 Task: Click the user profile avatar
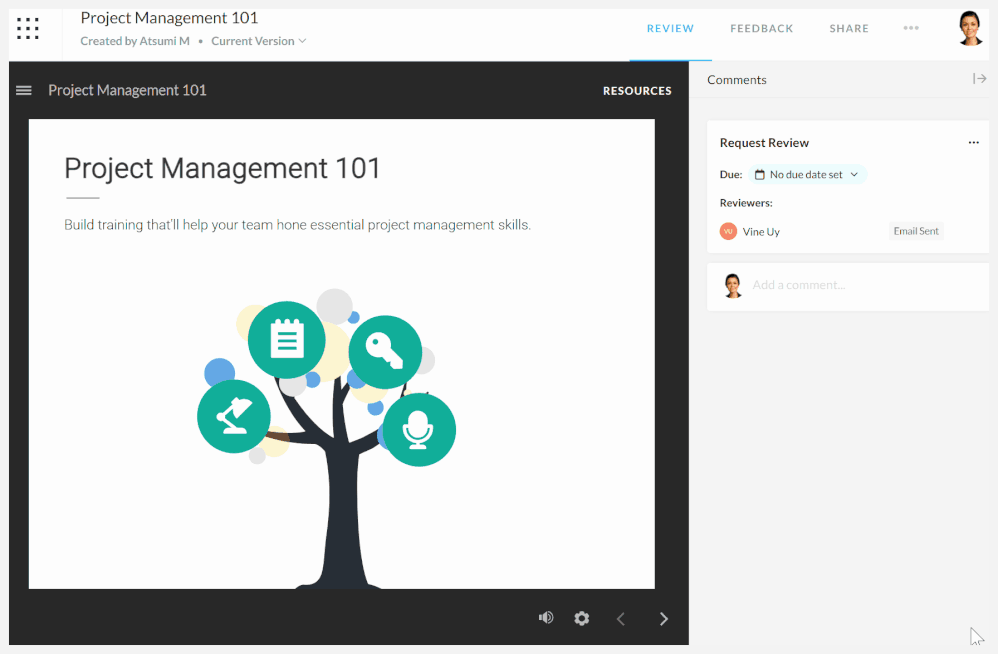coord(970,28)
